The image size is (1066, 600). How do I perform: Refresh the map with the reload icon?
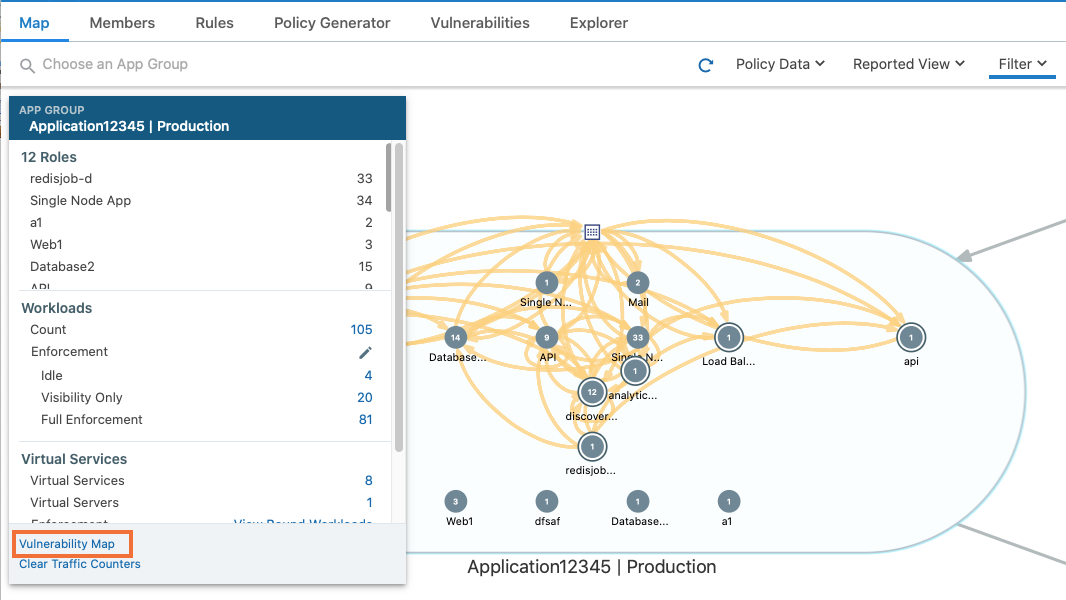click(x=706, y=65)
